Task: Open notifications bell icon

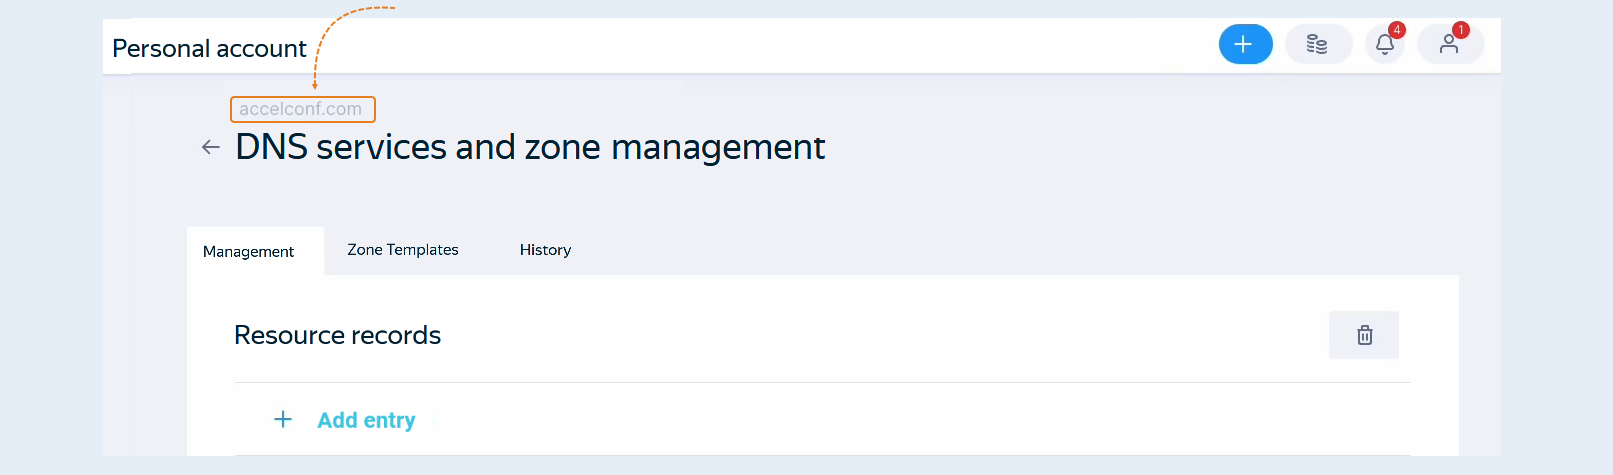Action: pyautogui.click(x=1385, y=44)
